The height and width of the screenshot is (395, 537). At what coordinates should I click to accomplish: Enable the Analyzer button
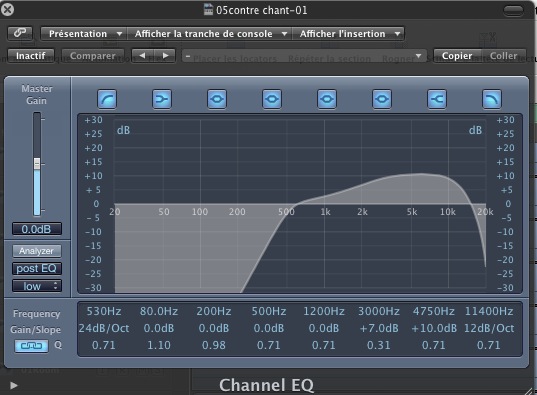coord(37,251)
